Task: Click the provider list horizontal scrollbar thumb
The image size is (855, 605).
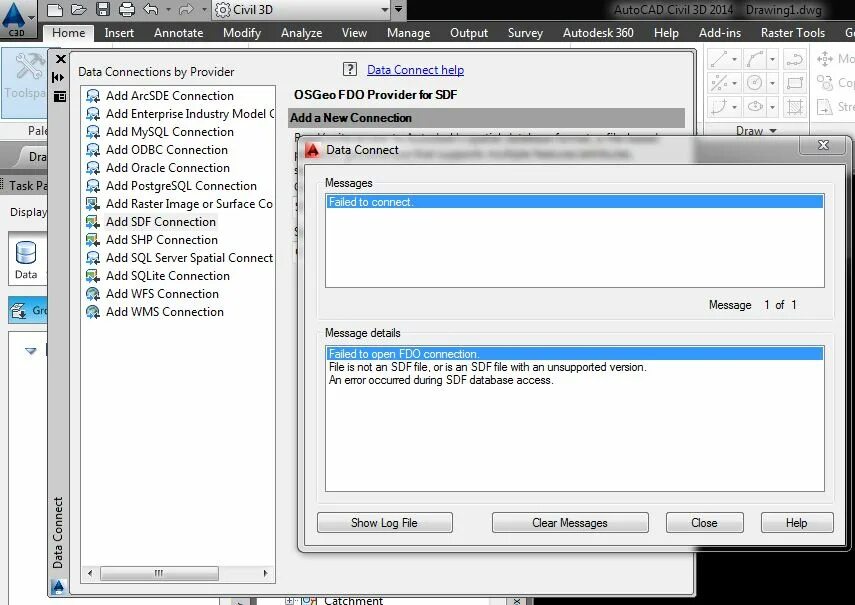Action: [159, 573]
